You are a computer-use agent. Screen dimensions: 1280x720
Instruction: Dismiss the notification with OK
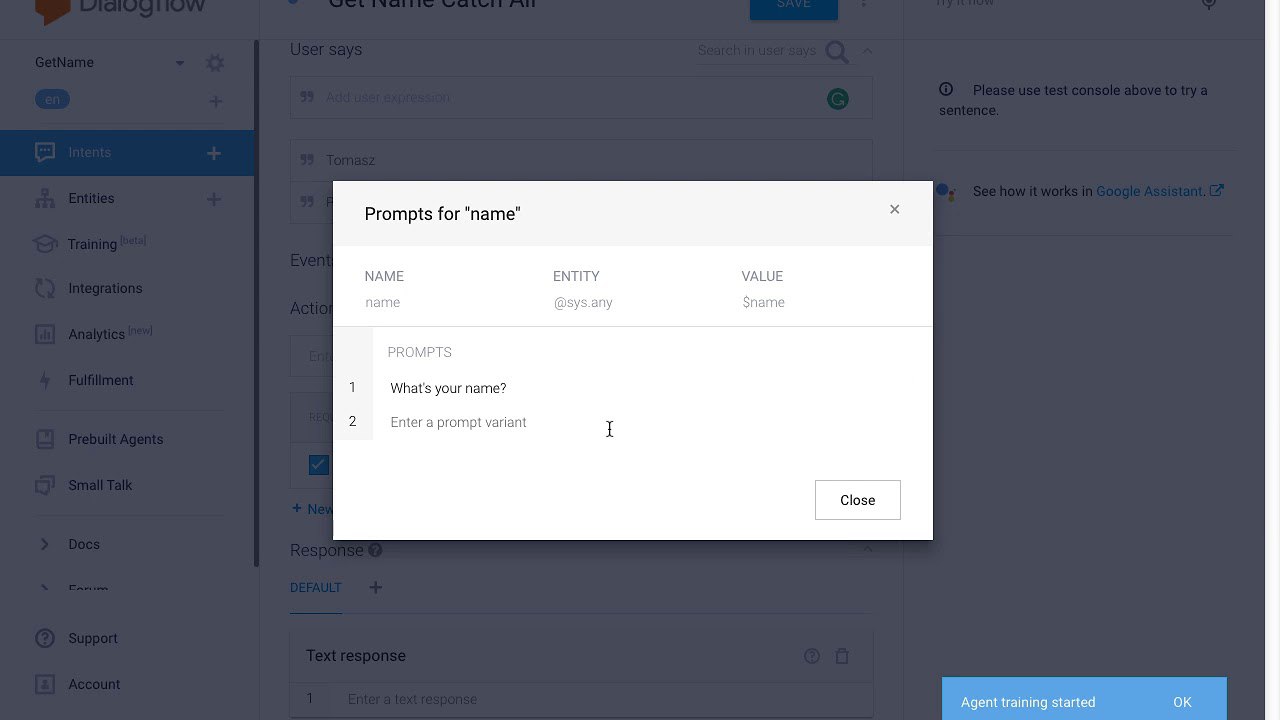coord(1182,702)
